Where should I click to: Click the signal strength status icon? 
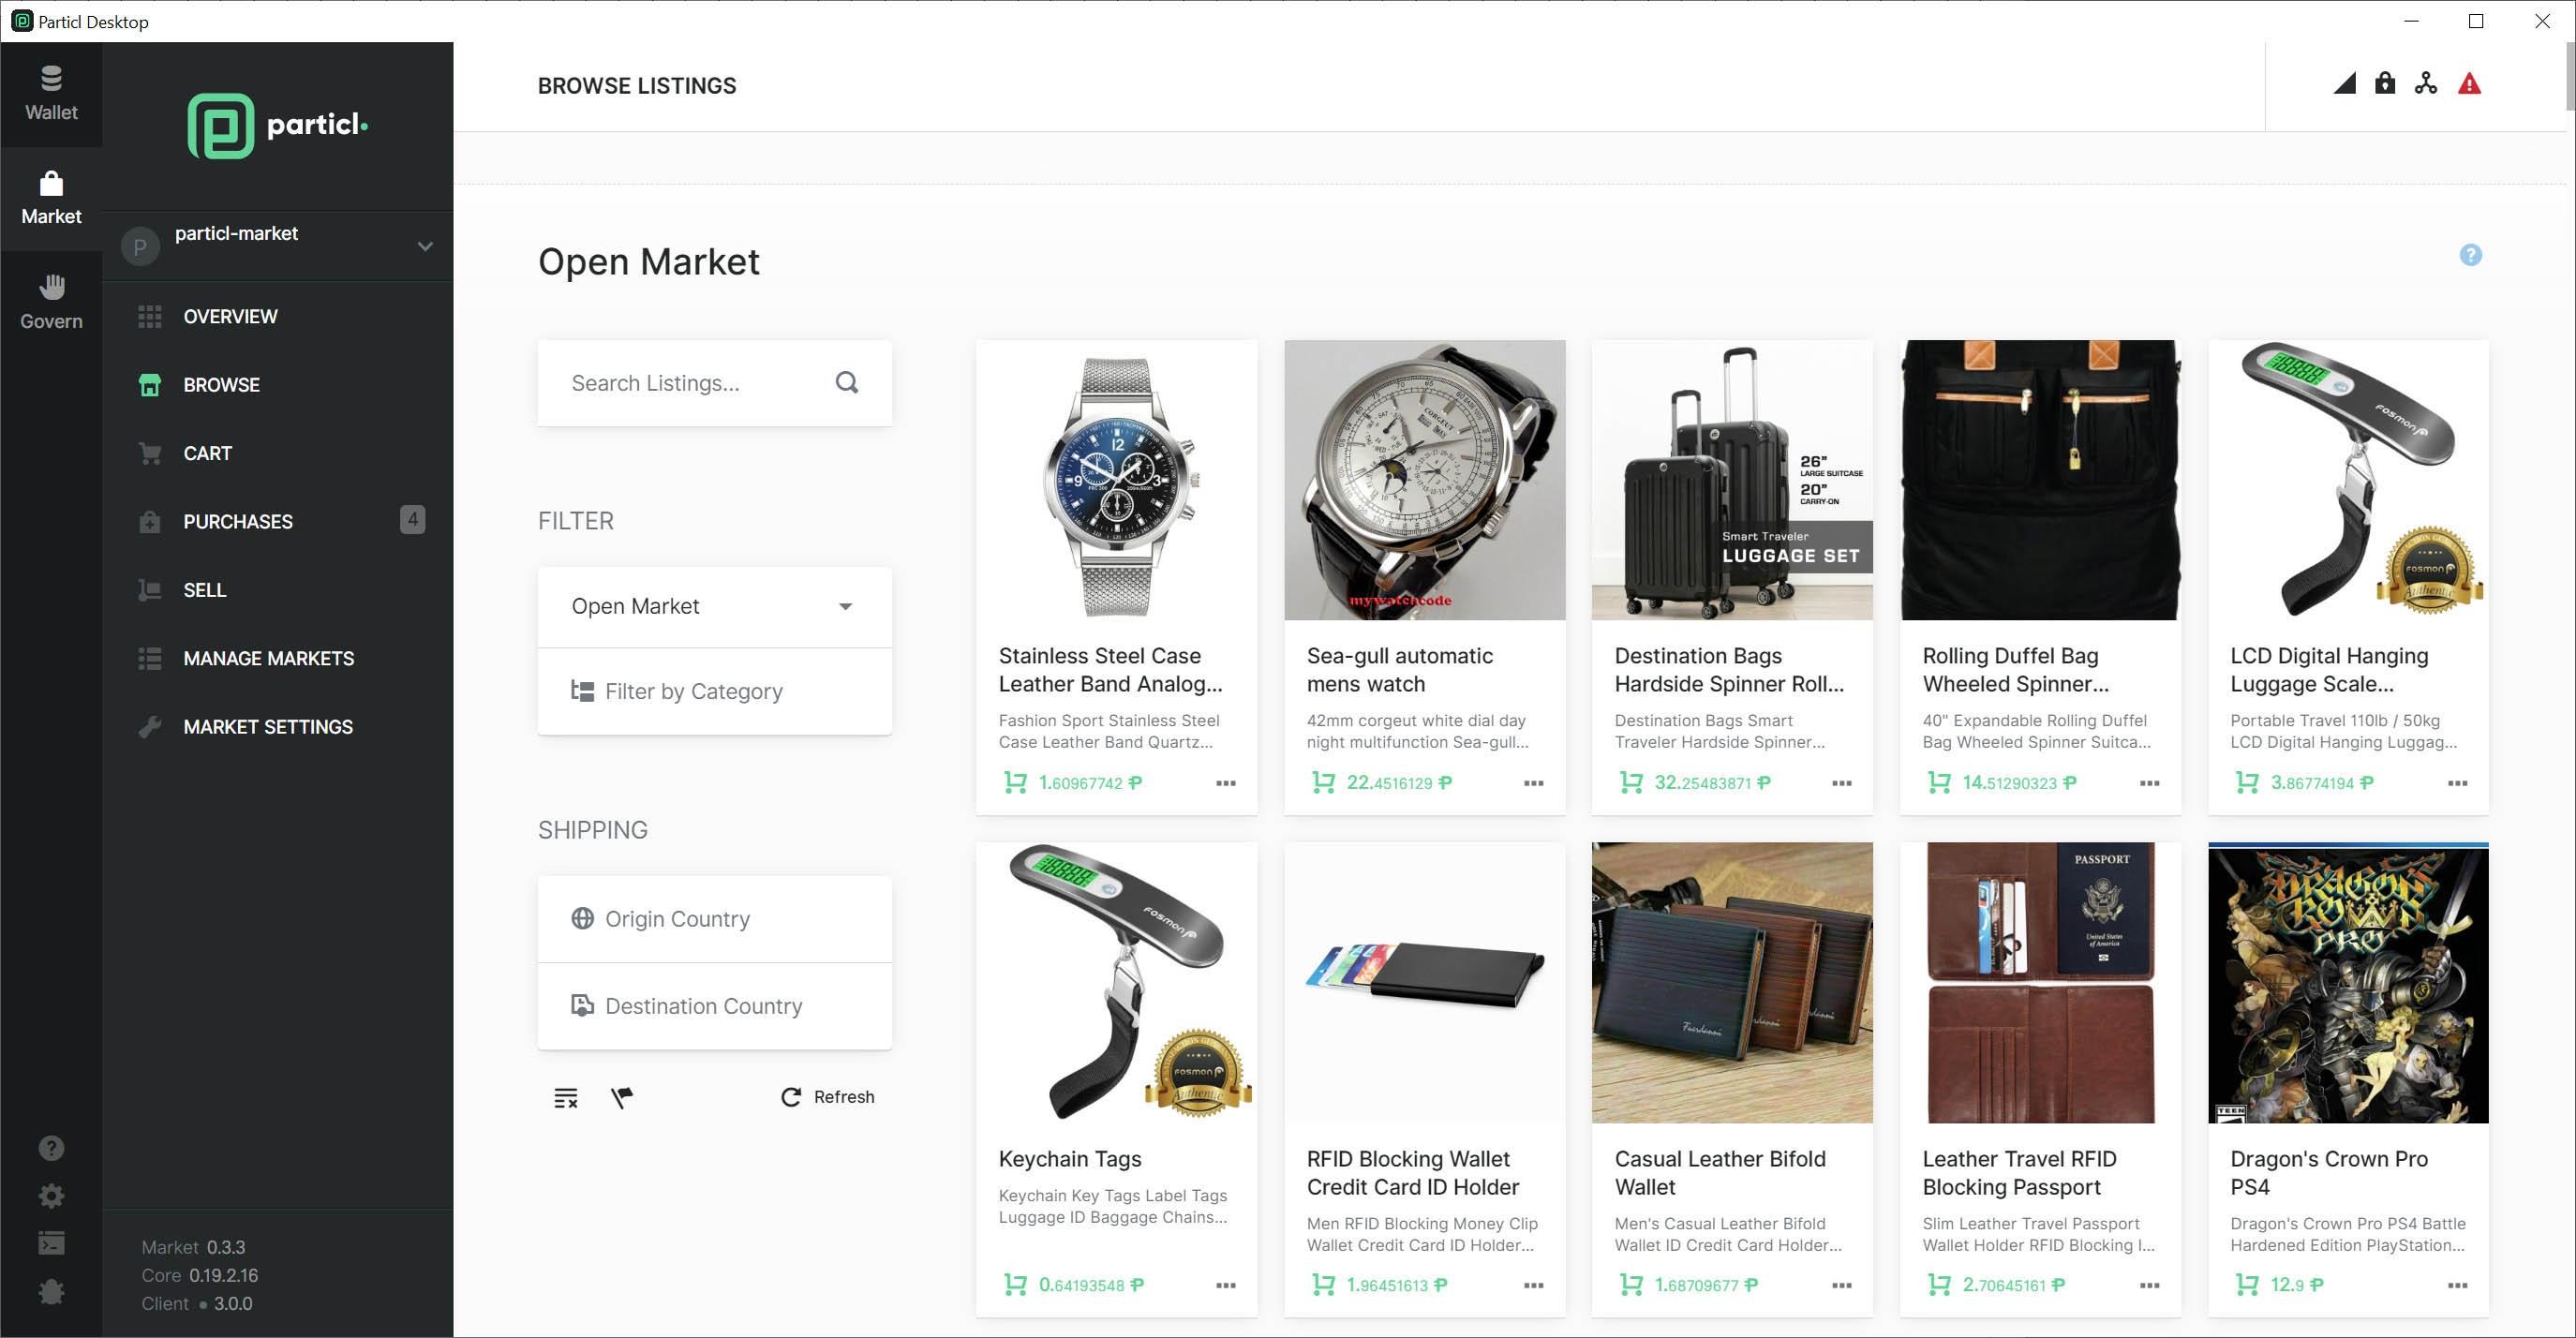(2344, 83)
